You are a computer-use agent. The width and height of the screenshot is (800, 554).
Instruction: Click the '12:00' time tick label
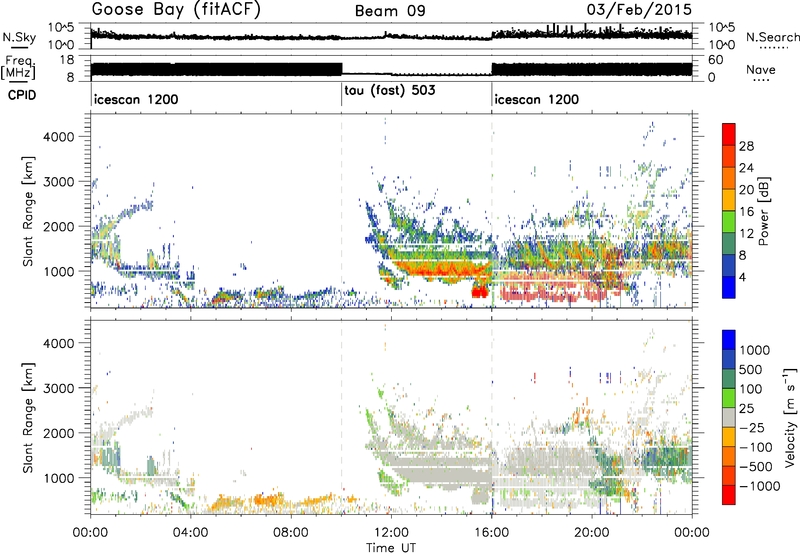391,533
